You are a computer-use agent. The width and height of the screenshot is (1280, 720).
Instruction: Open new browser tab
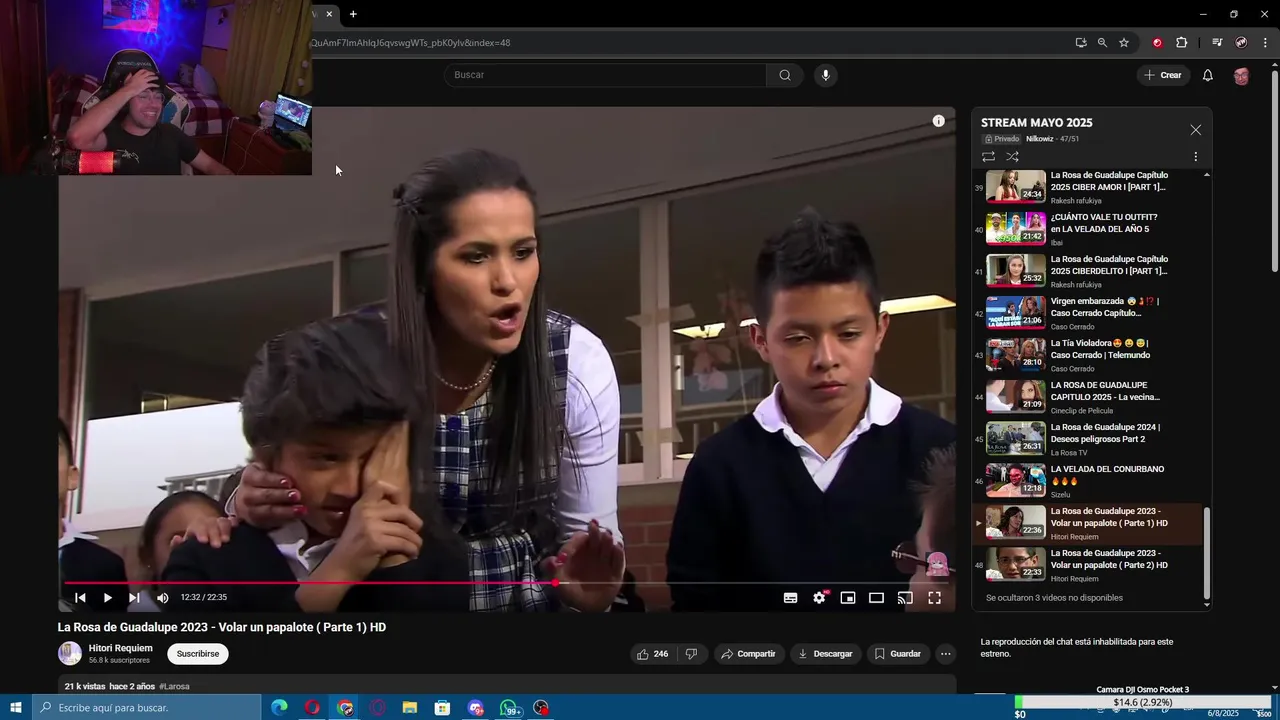pyautogui.click(x=353, y=14)
